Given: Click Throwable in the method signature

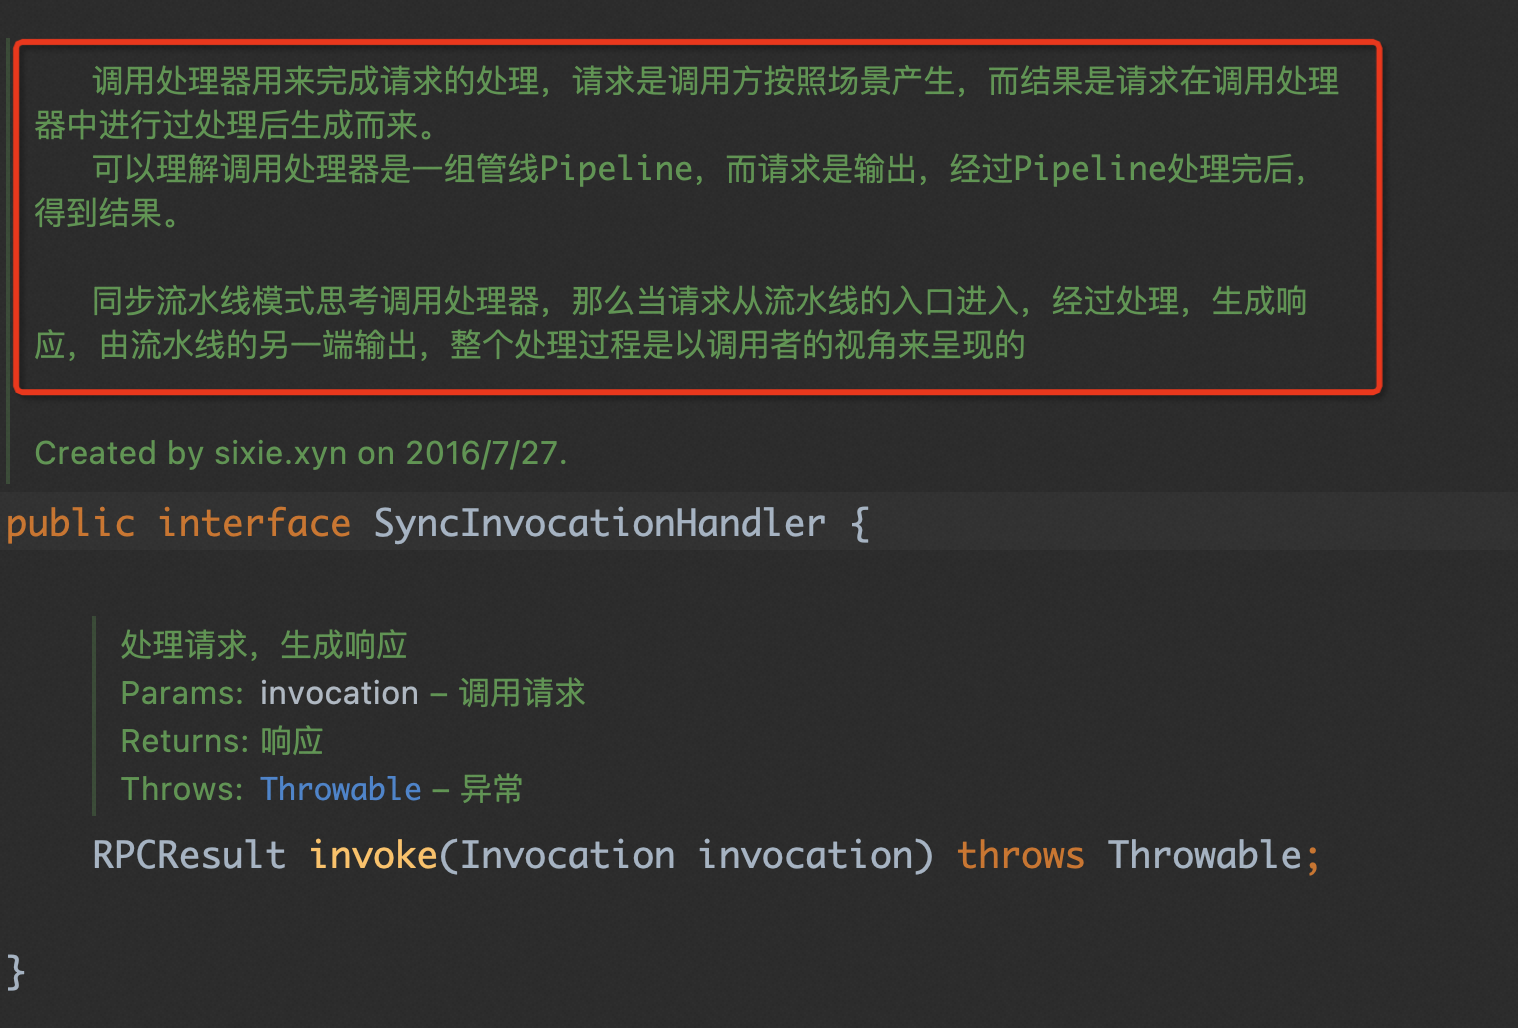Looking at the screenshot, I should 1204,855.
